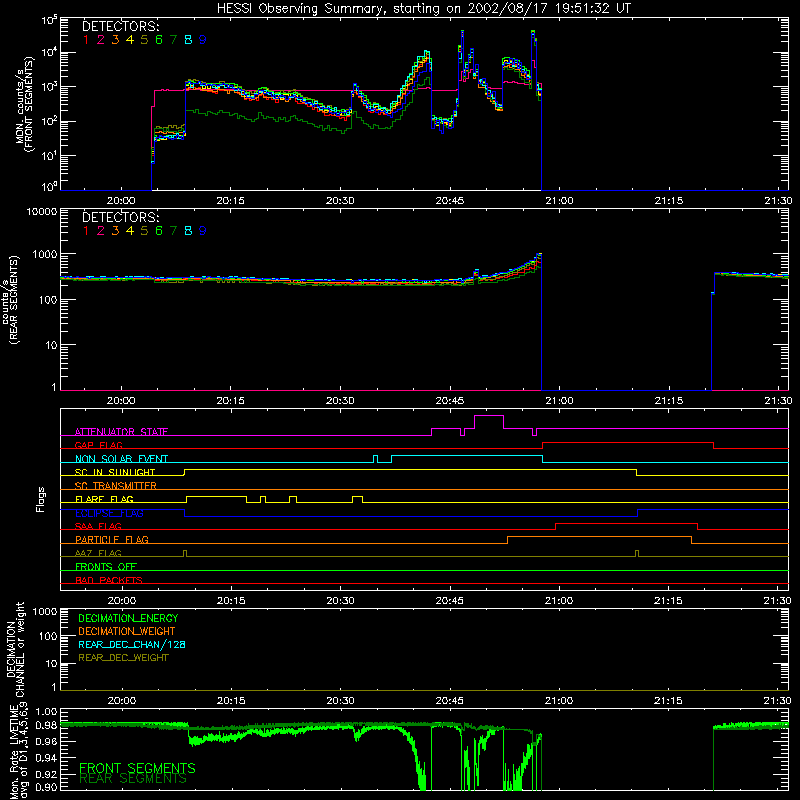
Task: Click the DETECTORS: heading in the rear segments plot
Action: pos(120,217)
